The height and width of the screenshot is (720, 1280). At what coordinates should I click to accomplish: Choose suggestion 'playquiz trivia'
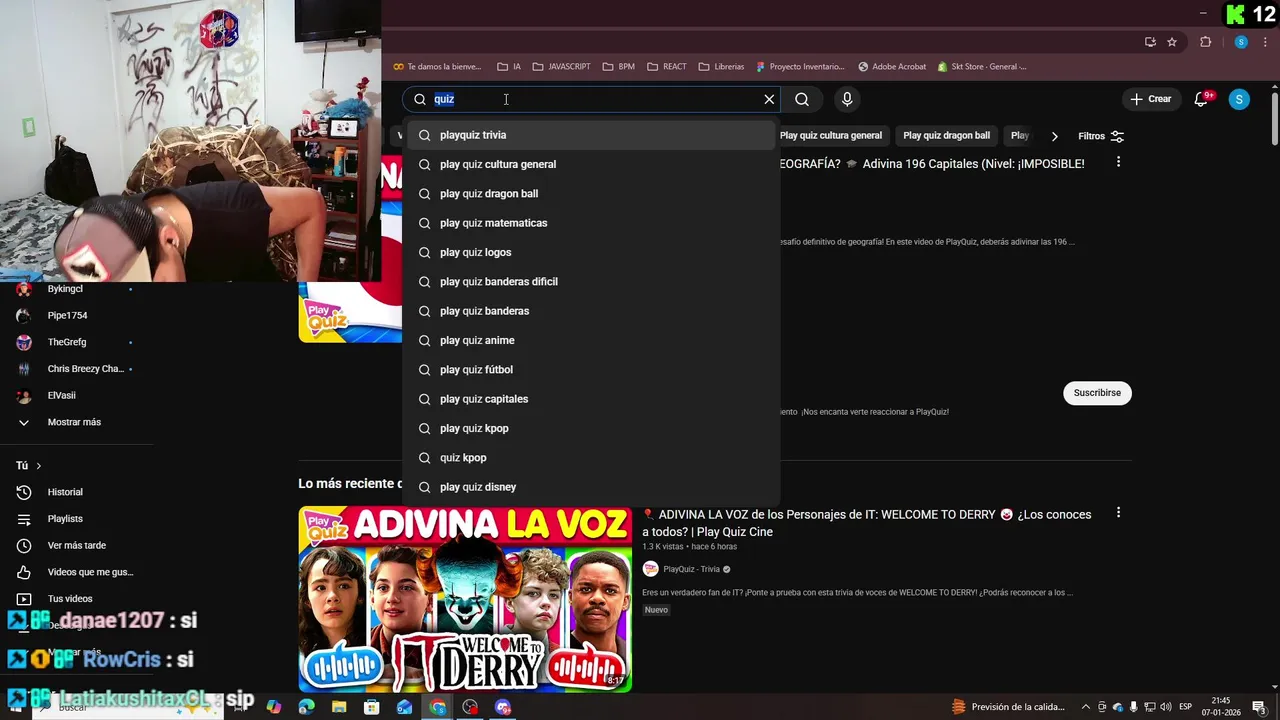[x=592, y=135]
